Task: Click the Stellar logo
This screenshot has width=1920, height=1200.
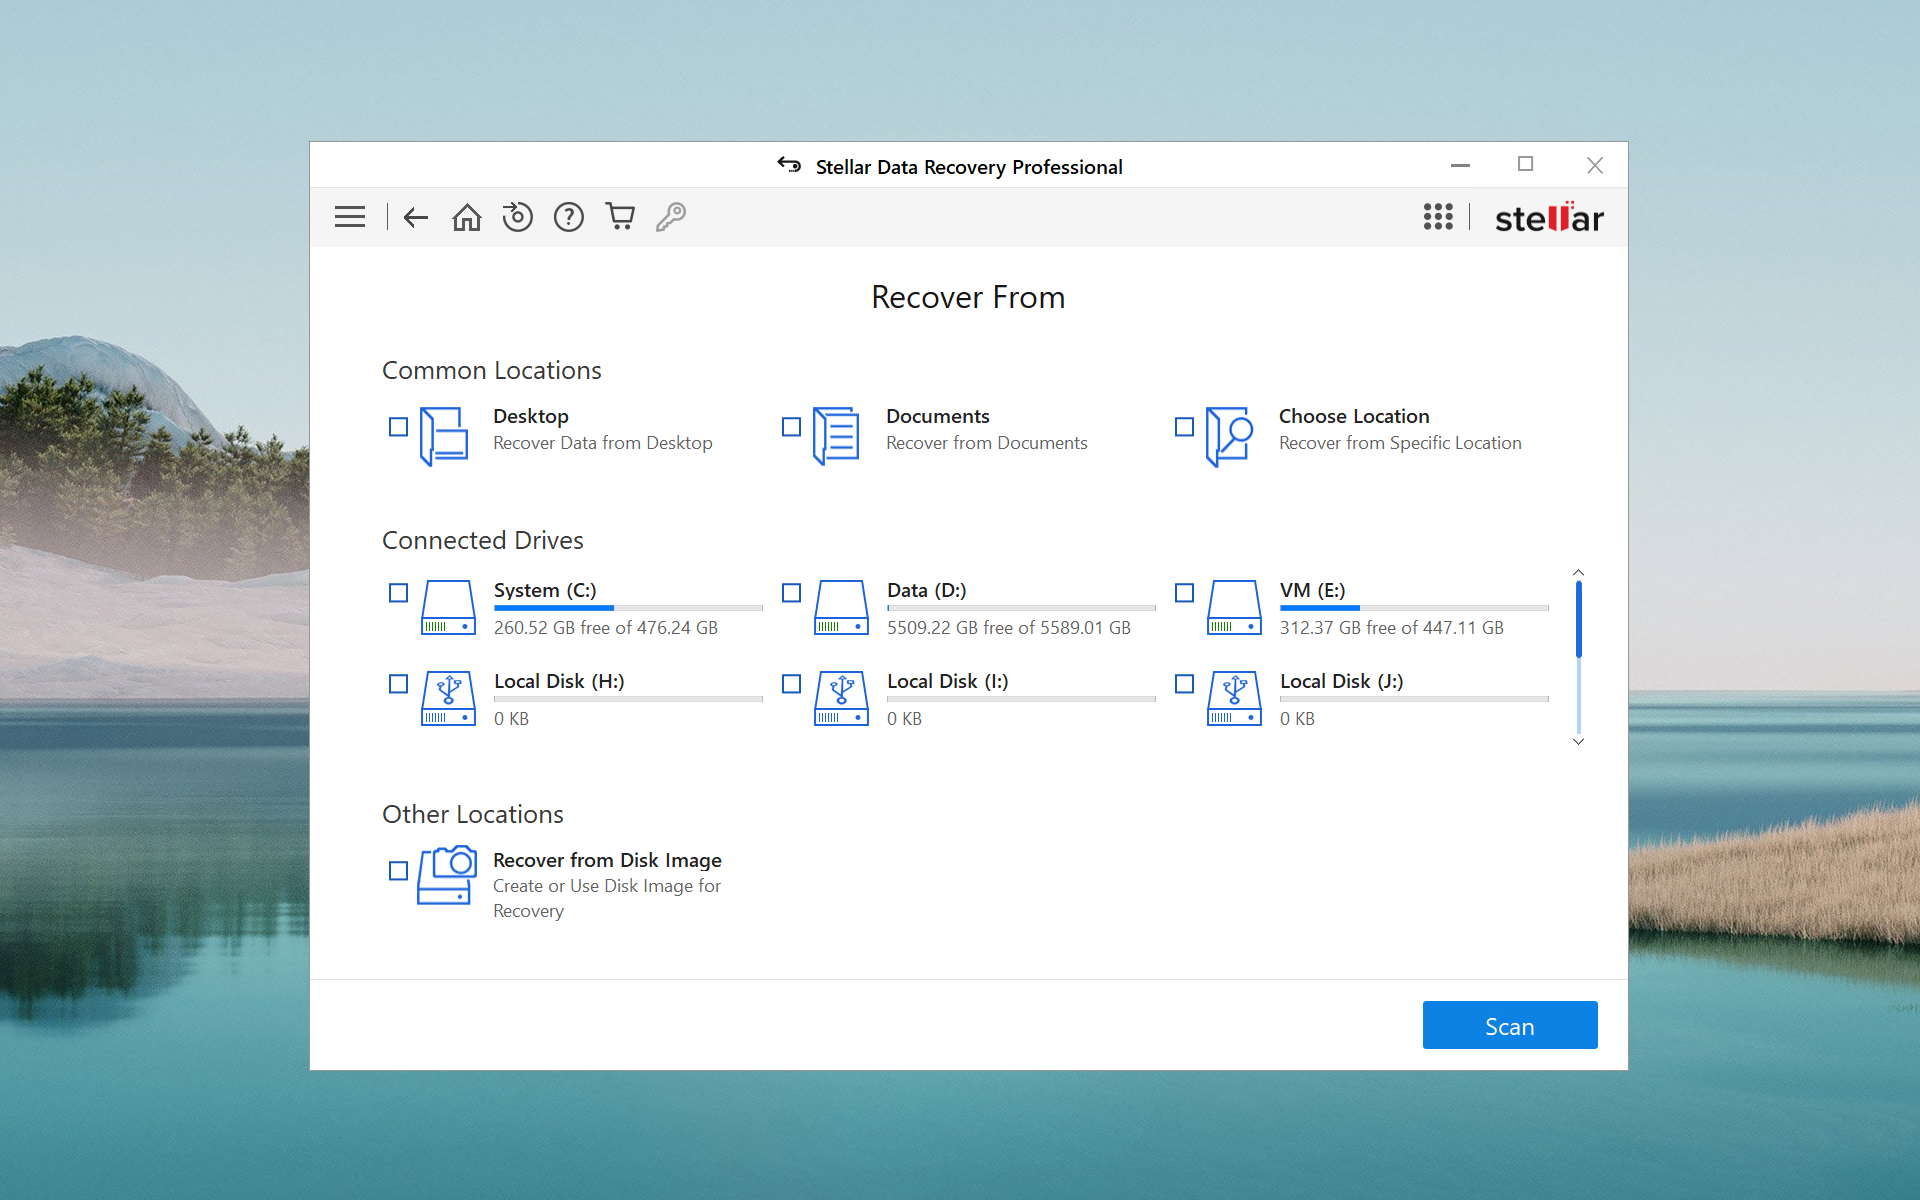Action: (1549, 217)
